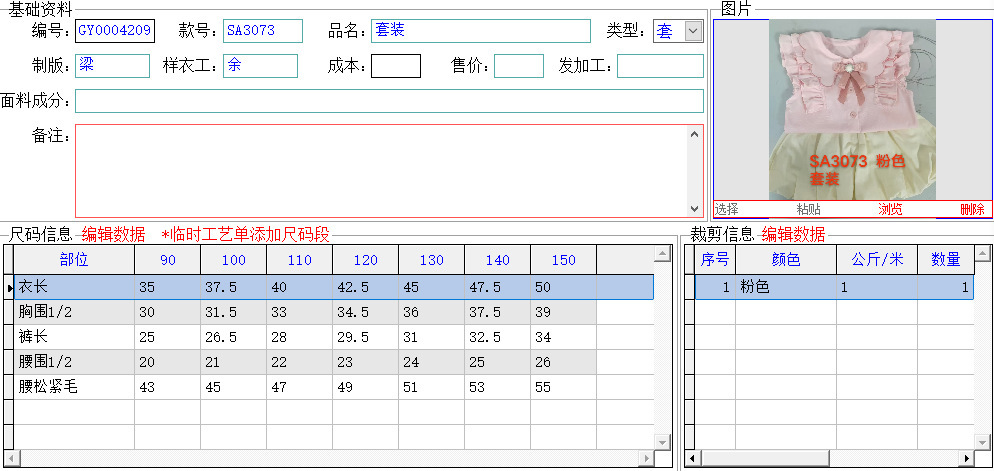The width and height of the screenshot is (994, 471).
Task: Click the 浏览 image button
Action: coord(890,209)
